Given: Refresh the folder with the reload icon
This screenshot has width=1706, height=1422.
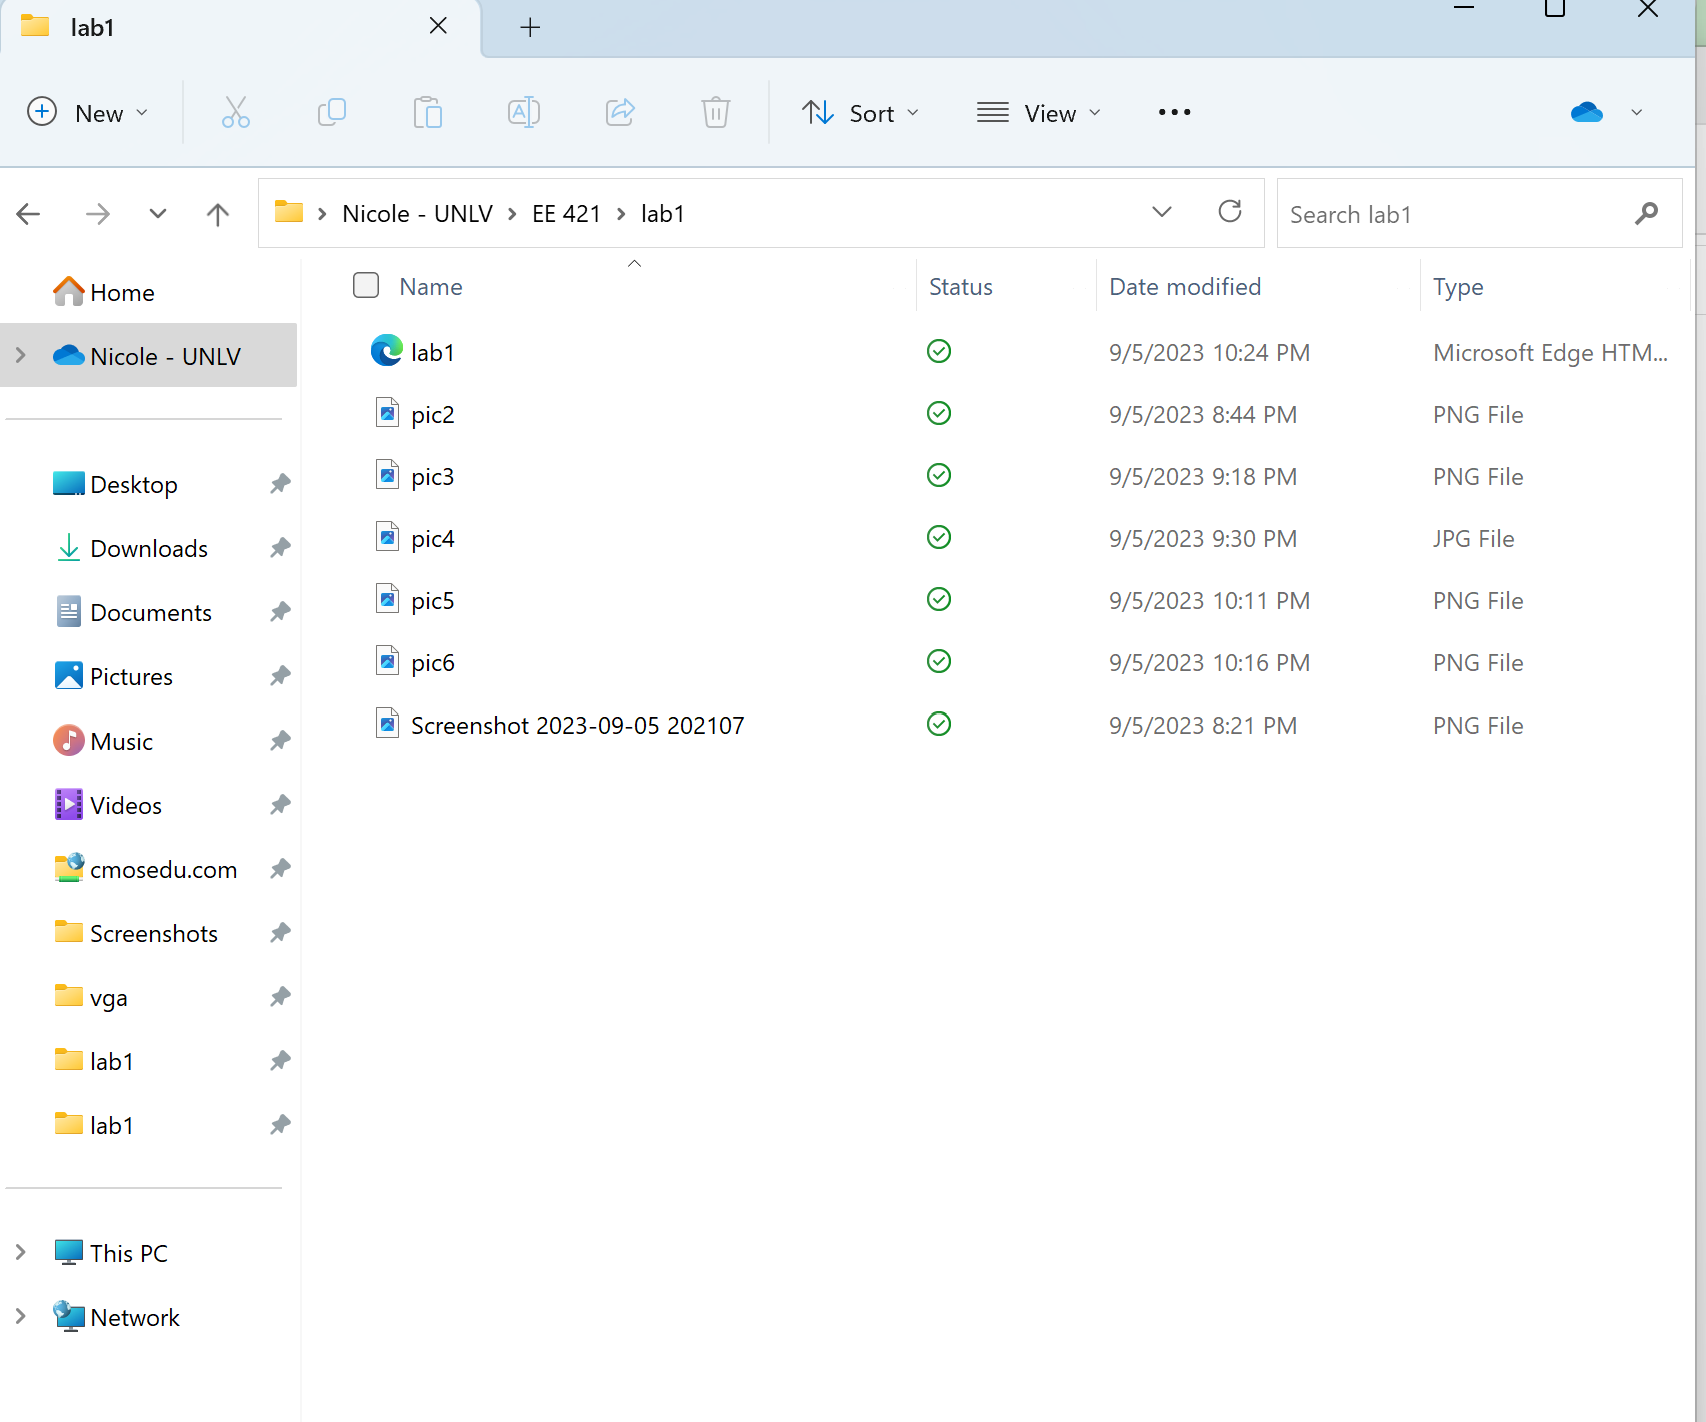Looking at the screenshot, I should pos(1229,212).
